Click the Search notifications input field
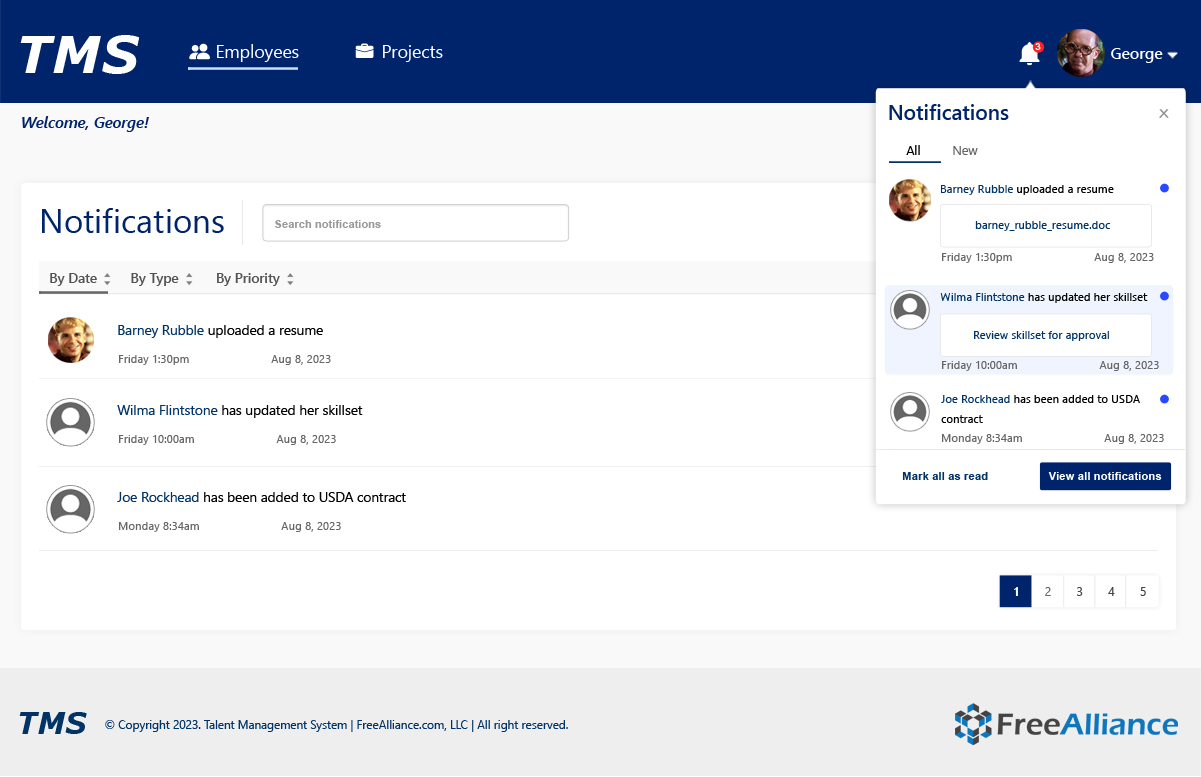The image size is (1201, 777). pyautogui.click(x=415, y=223)
